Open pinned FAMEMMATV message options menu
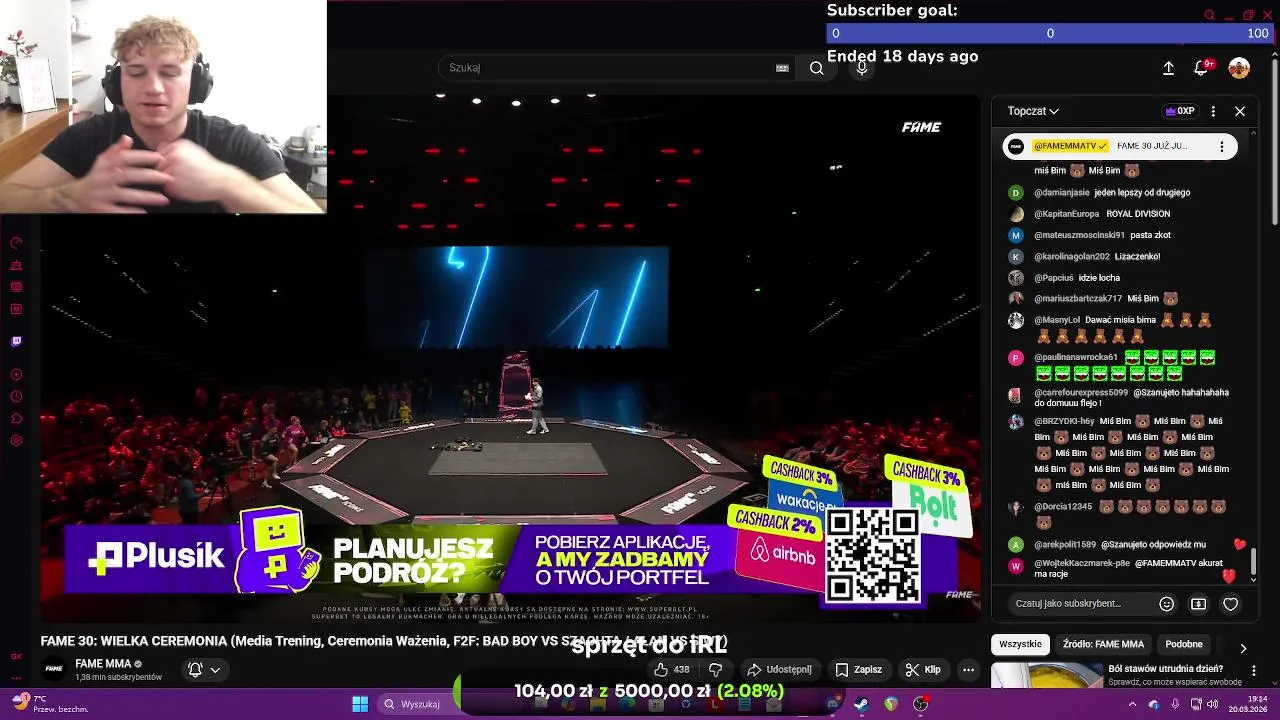The width and height of the screenshot is (1280, 720). (1221, 146)
